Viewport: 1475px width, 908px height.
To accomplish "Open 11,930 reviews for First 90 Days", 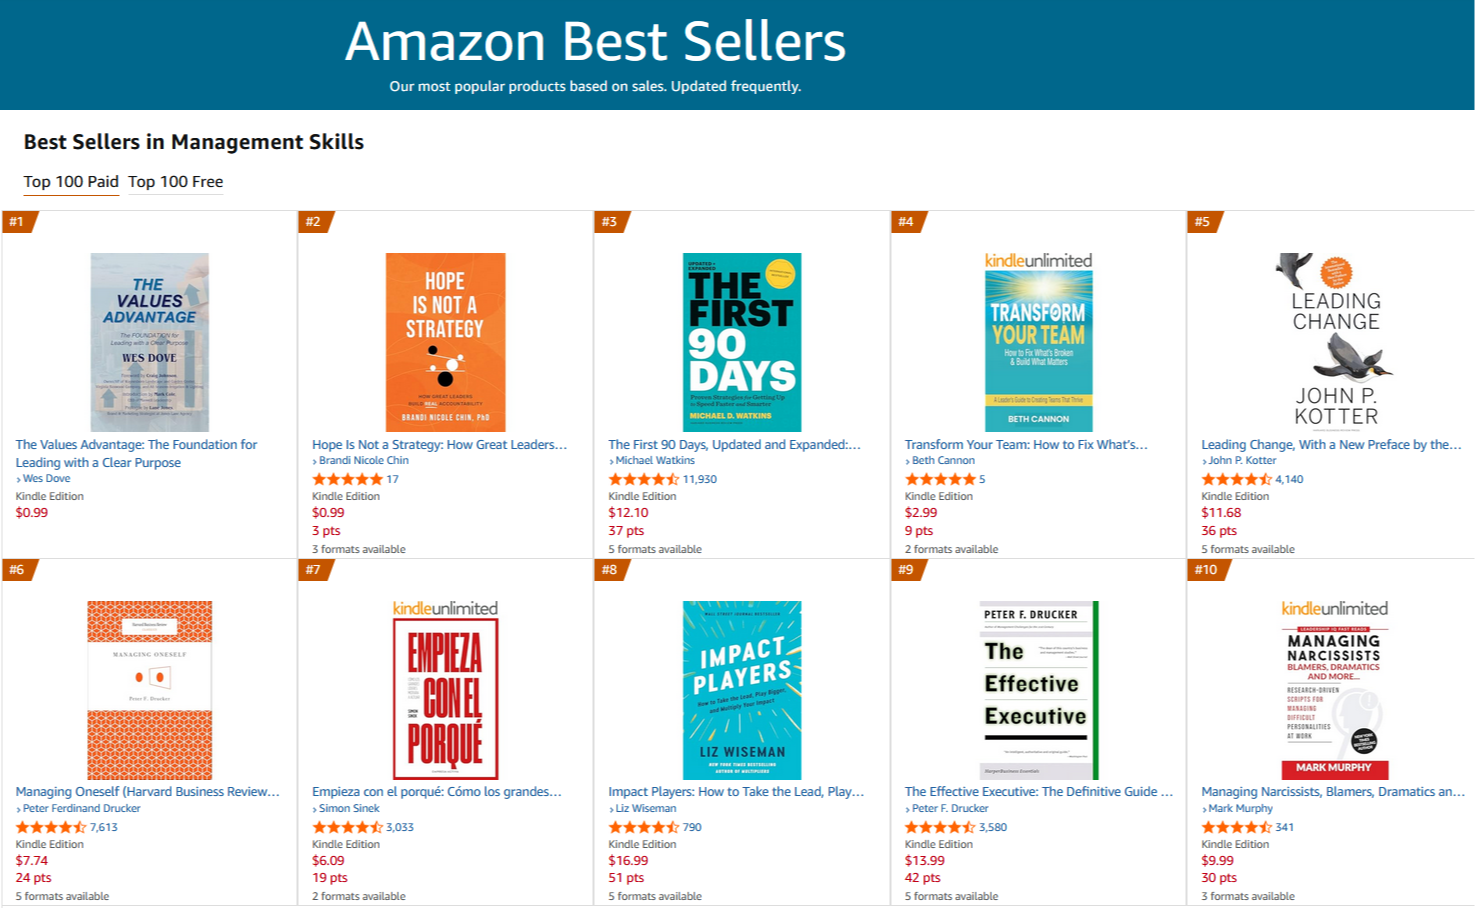I will tap(700, 480).
